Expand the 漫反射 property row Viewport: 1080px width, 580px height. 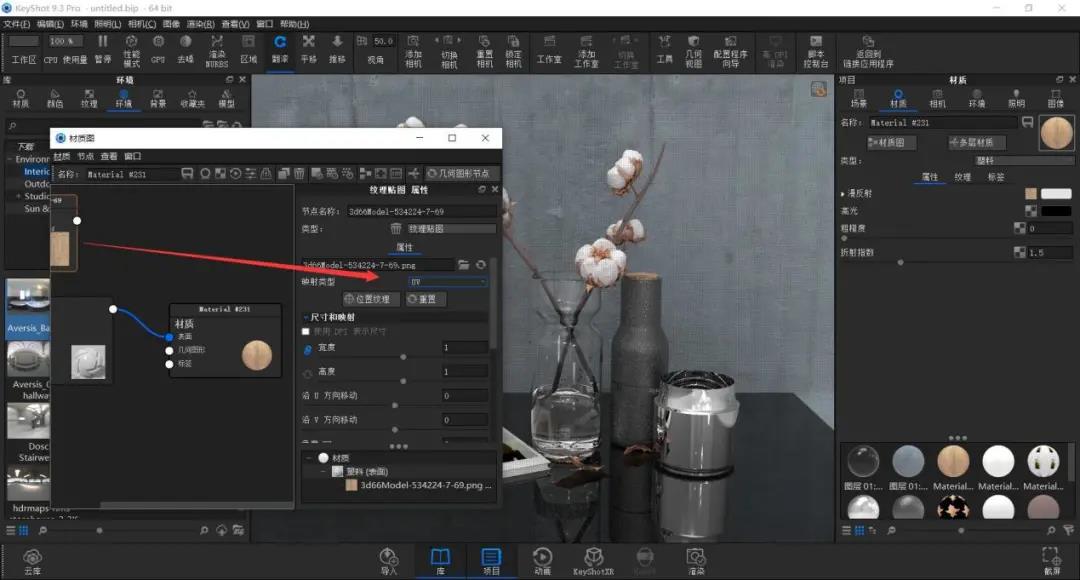click(x=842, y=194)
